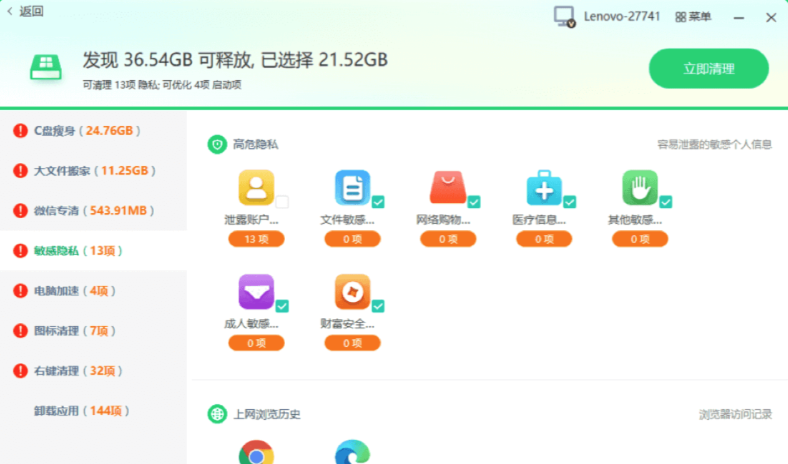Image resolution: width=788 pixels, height=464 pixels.
Task: Open the 医疗信息 medical kit icon
Action: point(544,188)
